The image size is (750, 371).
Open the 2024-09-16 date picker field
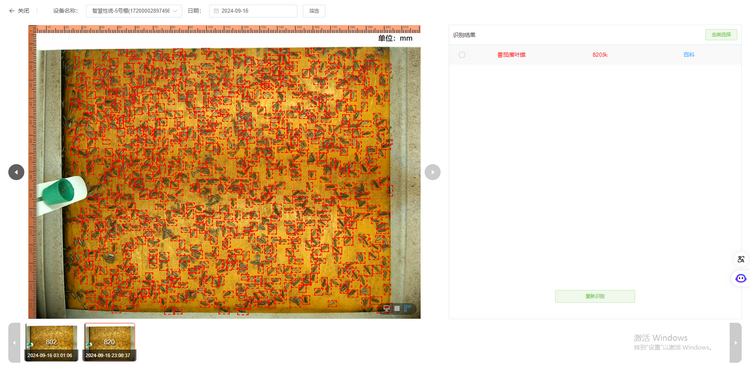(253, 11)
